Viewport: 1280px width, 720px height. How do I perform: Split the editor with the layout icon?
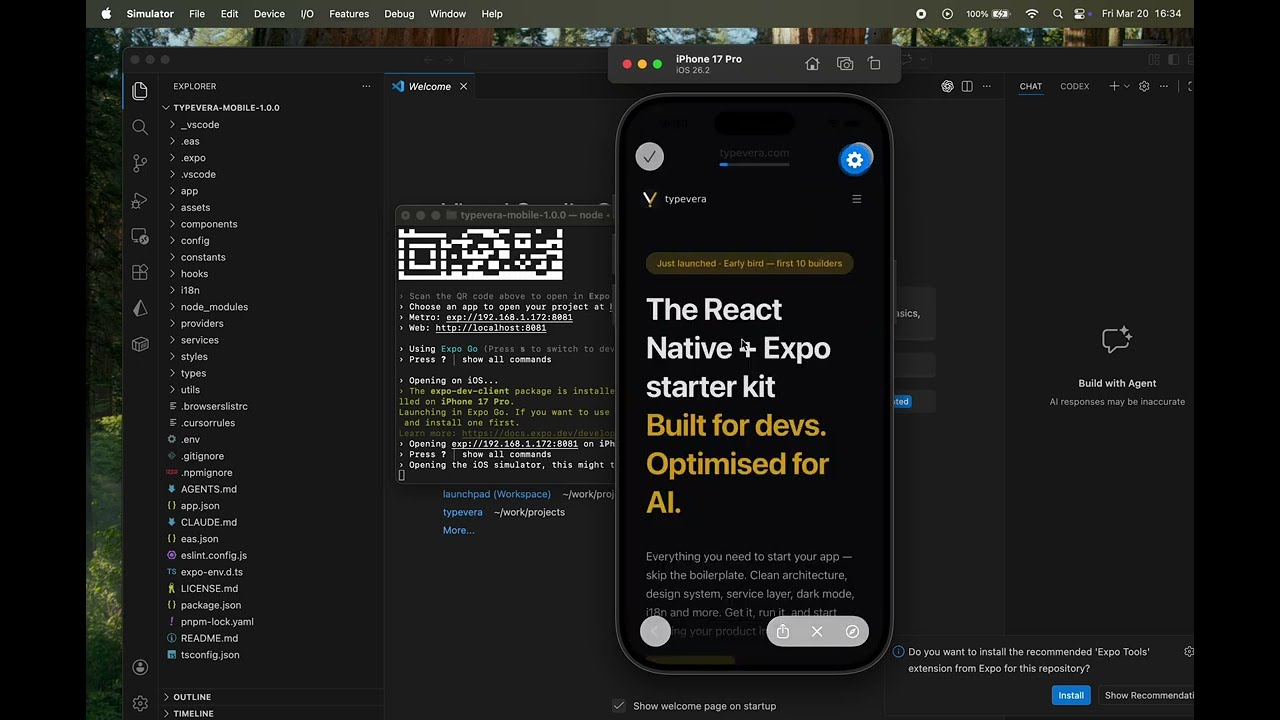click(967, 86)
